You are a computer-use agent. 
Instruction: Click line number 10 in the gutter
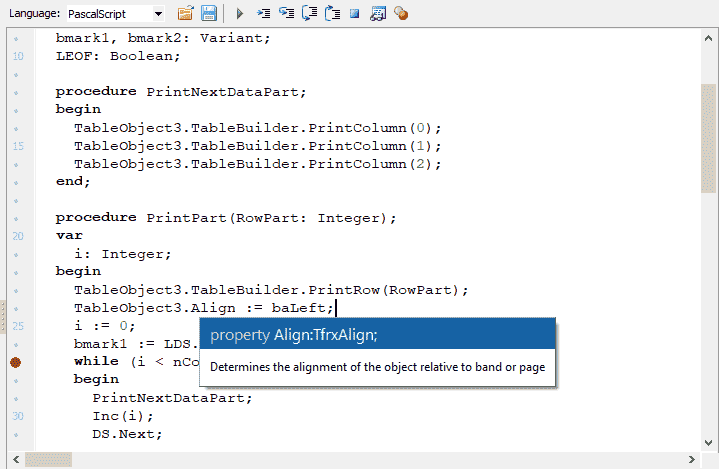(x=18, y=56)
